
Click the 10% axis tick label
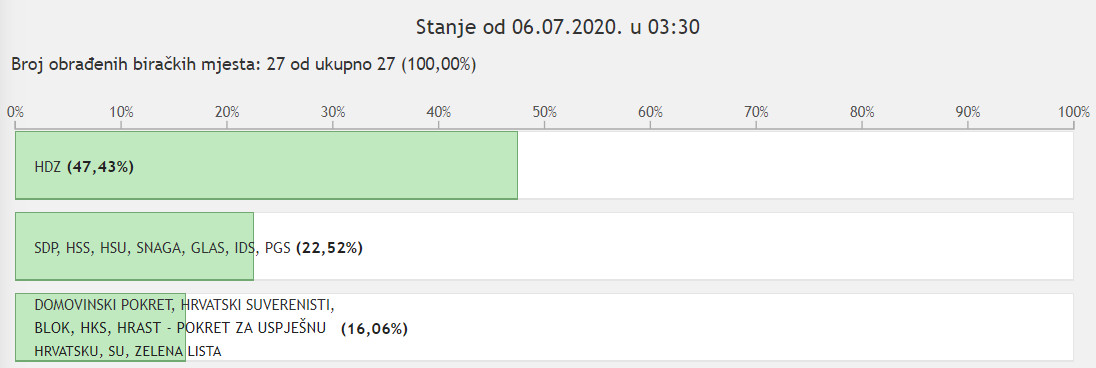(x=121, y=112)
